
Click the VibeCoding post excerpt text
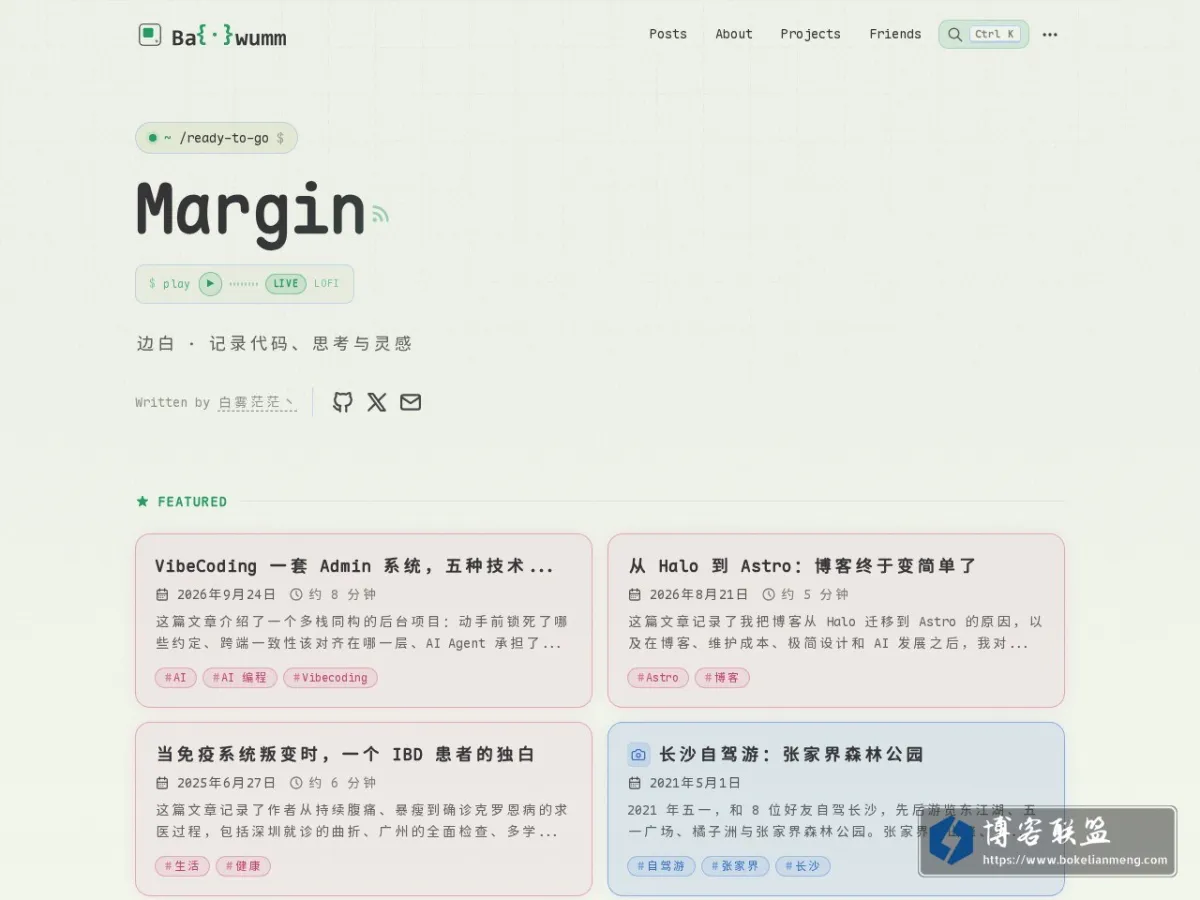pyautogui.click(x=361, y=632)
